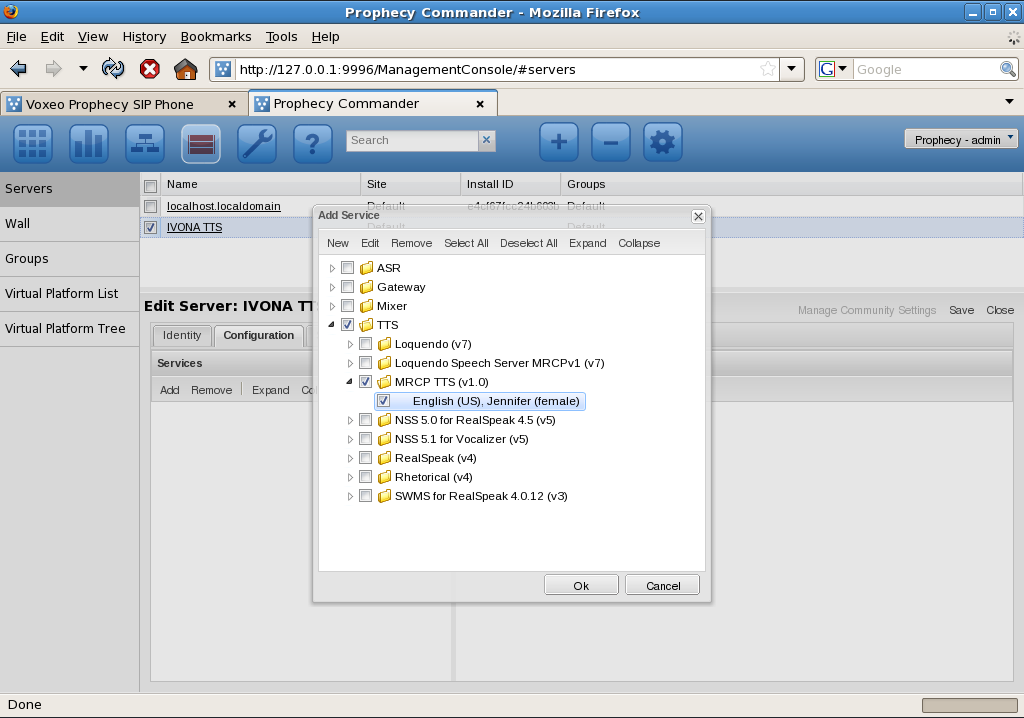Click Select All in Add Service toolbar
This screenshot has width=1024, height=718.
click(466, 243)
